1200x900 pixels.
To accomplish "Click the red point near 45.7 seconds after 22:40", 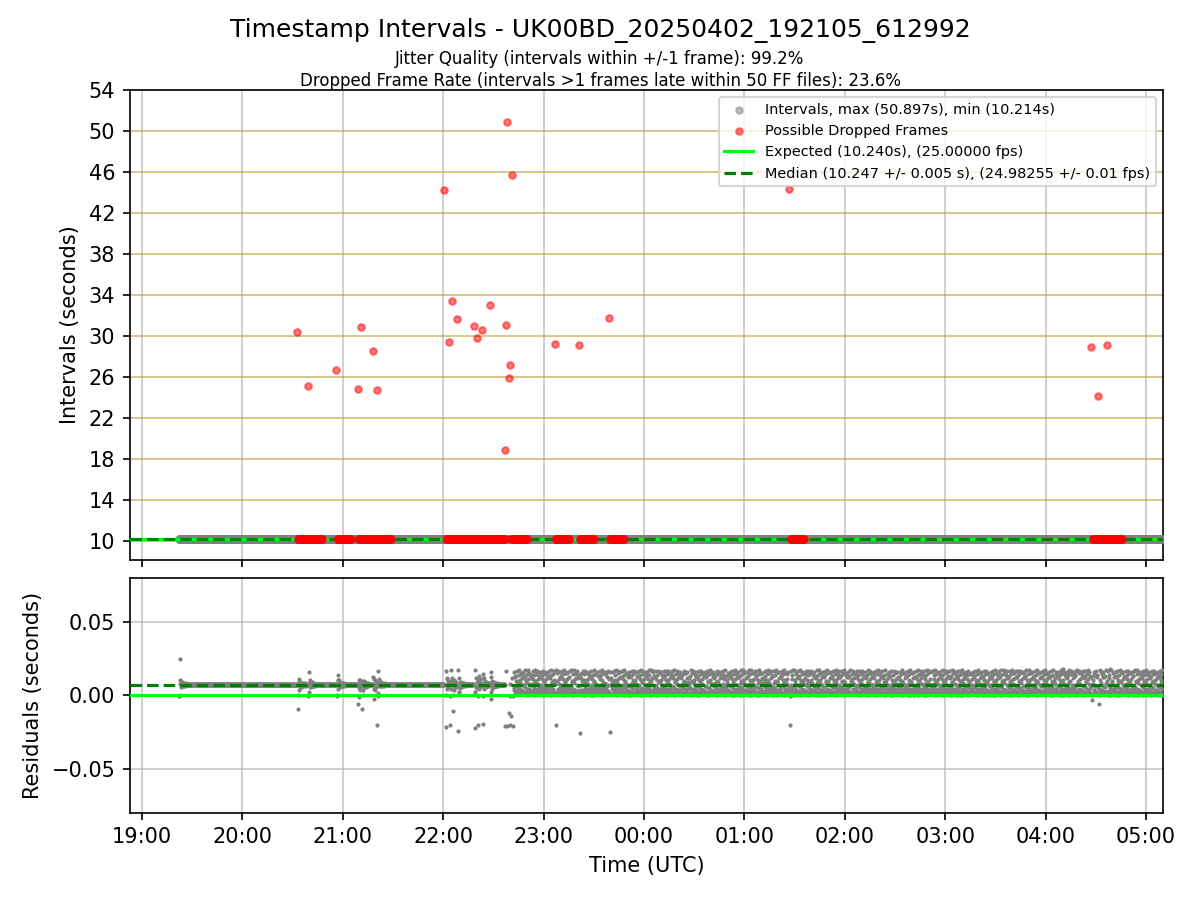I will click(512, 175).
